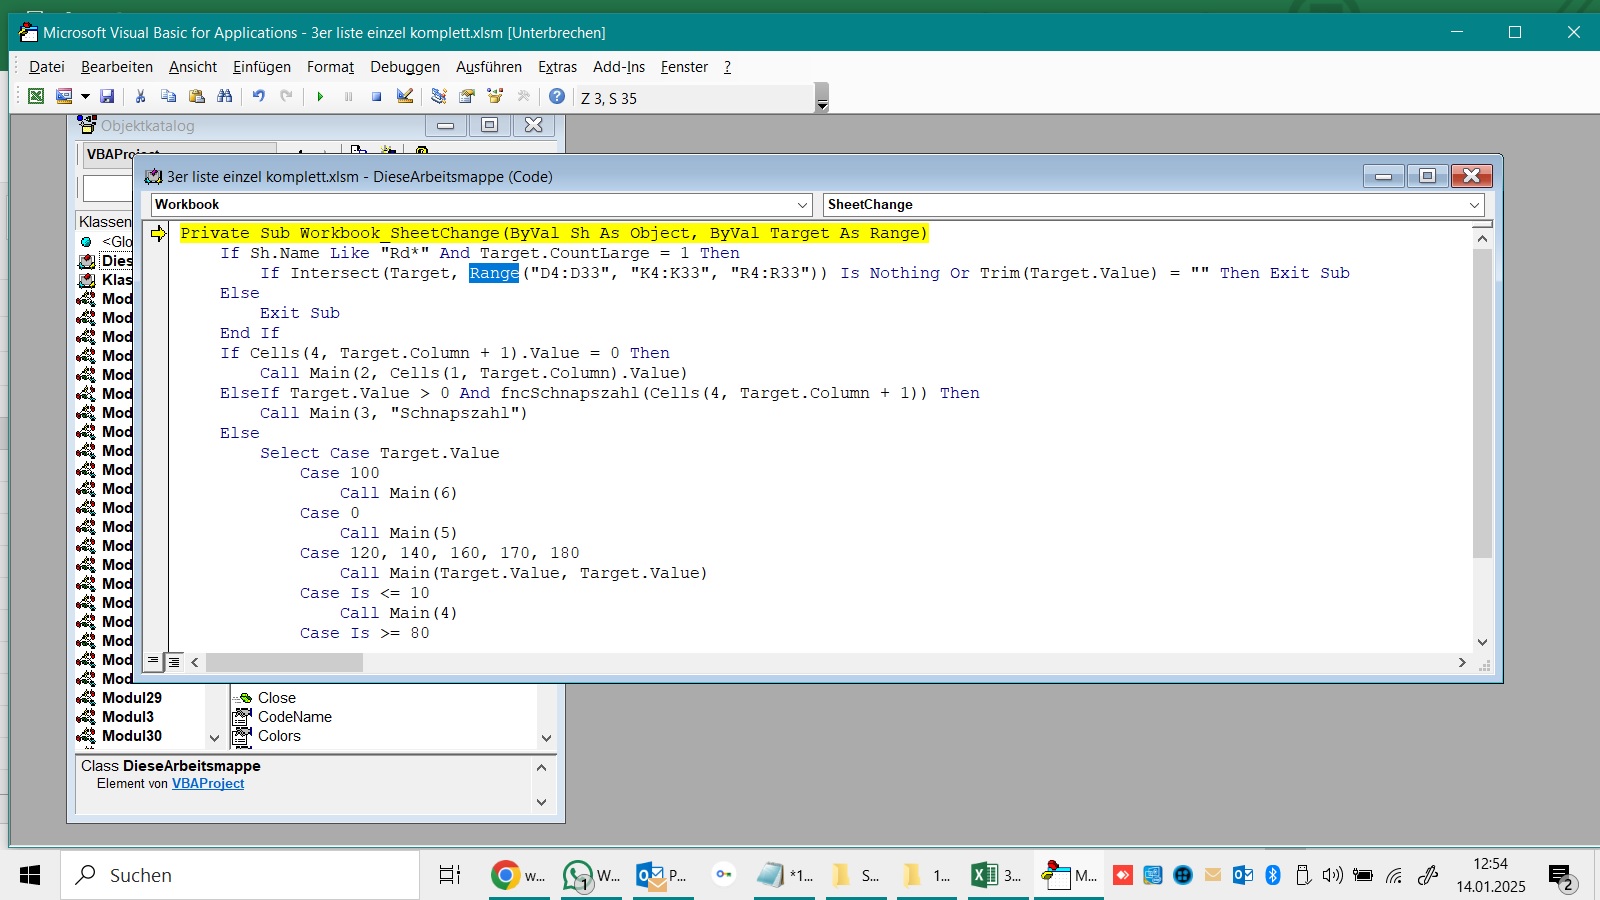The width and height of the screenshot is (1600, 900).
Task: Maximize the Objektkatalog window
Action: [489, 125]
